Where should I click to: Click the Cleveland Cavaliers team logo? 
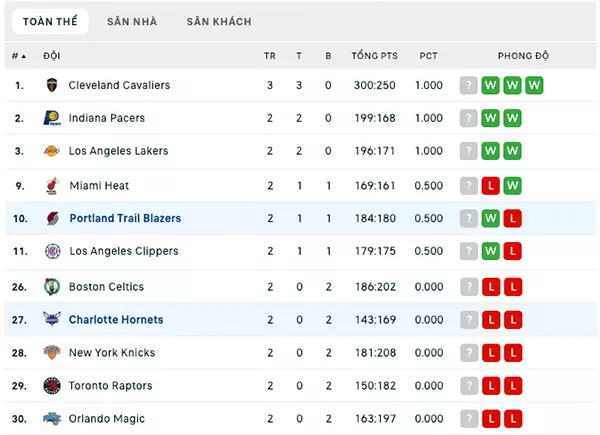click(x=52, y=85)
